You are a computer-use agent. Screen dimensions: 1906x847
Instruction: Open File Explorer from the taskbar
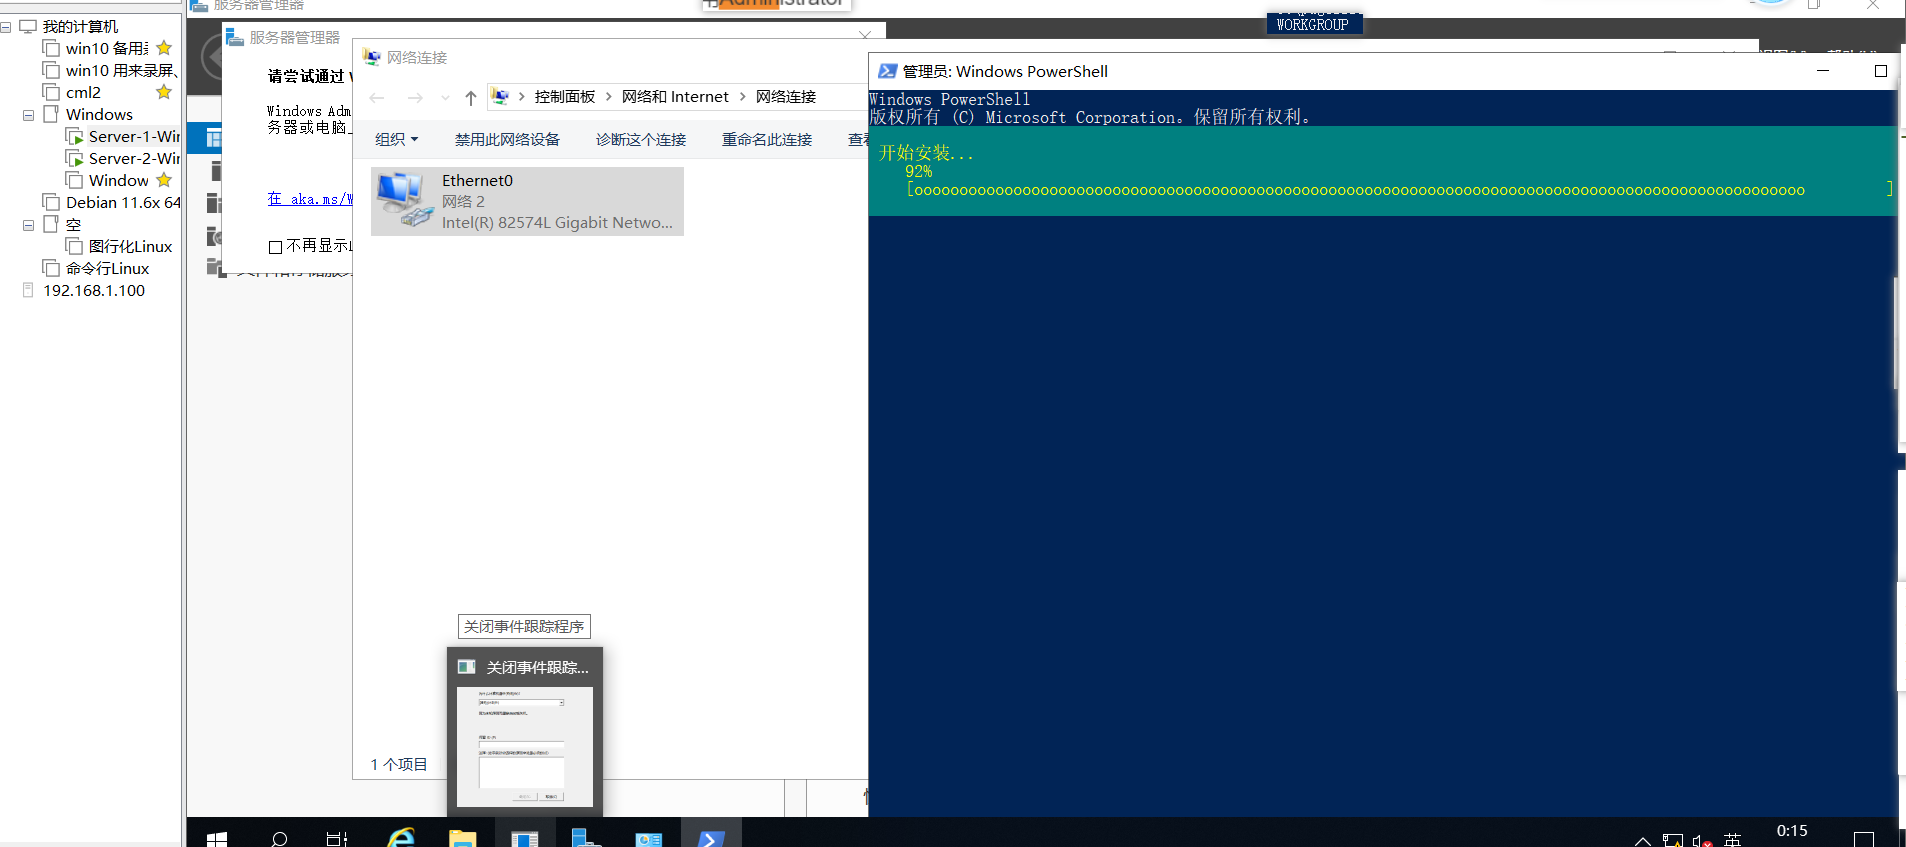point(462,838)
